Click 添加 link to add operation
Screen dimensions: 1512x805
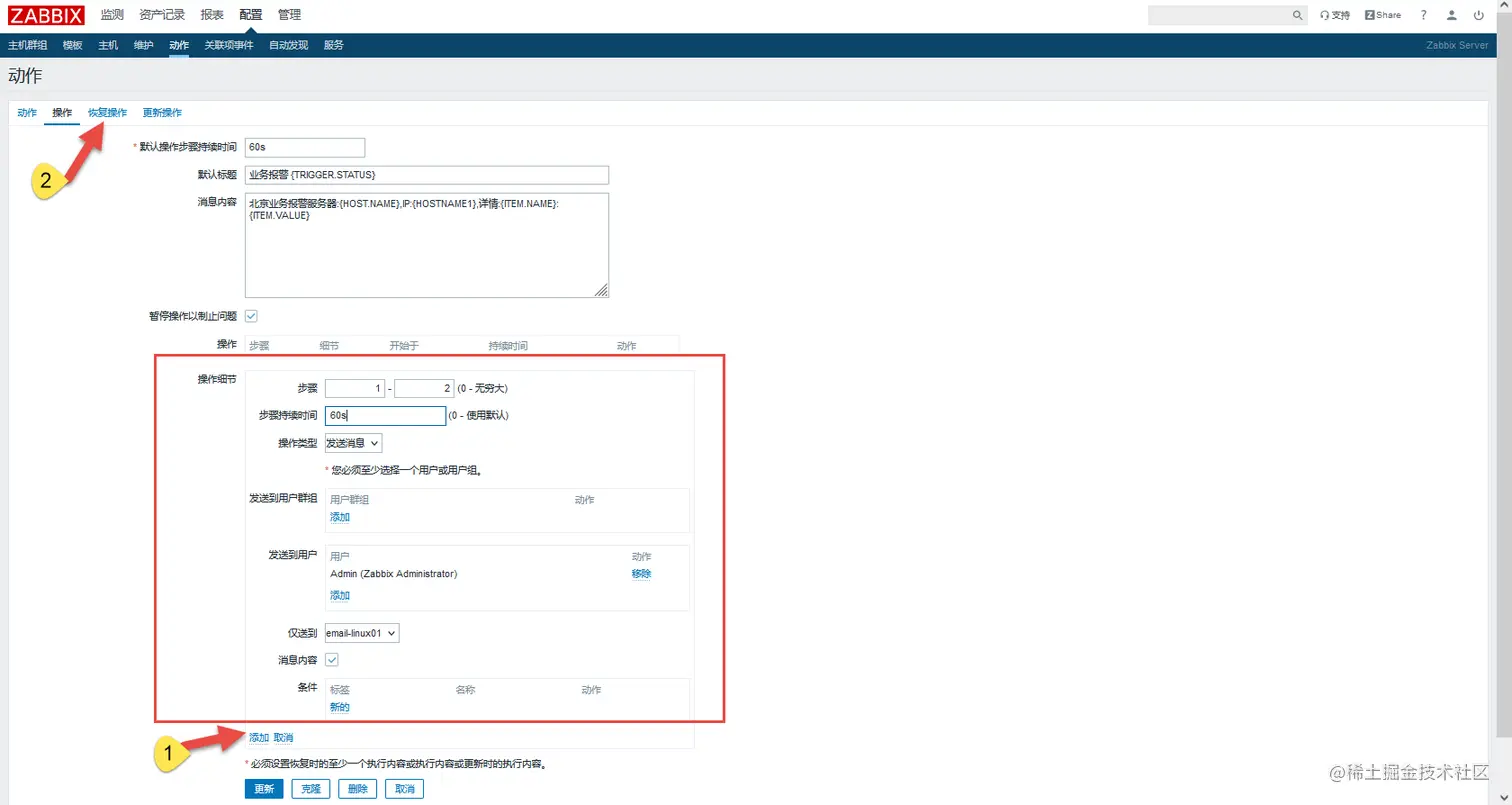(259, 738)
